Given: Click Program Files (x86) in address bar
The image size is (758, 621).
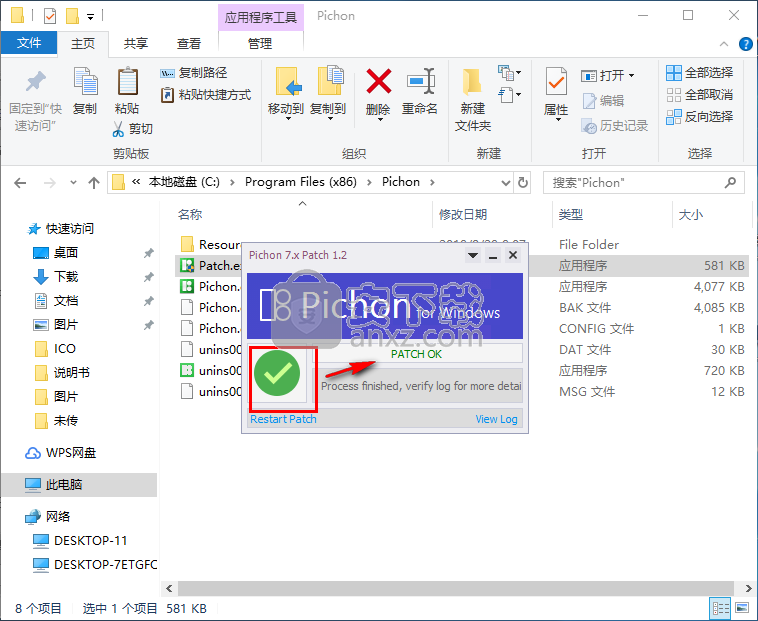Looking at the screenshot, I should 301,182.
